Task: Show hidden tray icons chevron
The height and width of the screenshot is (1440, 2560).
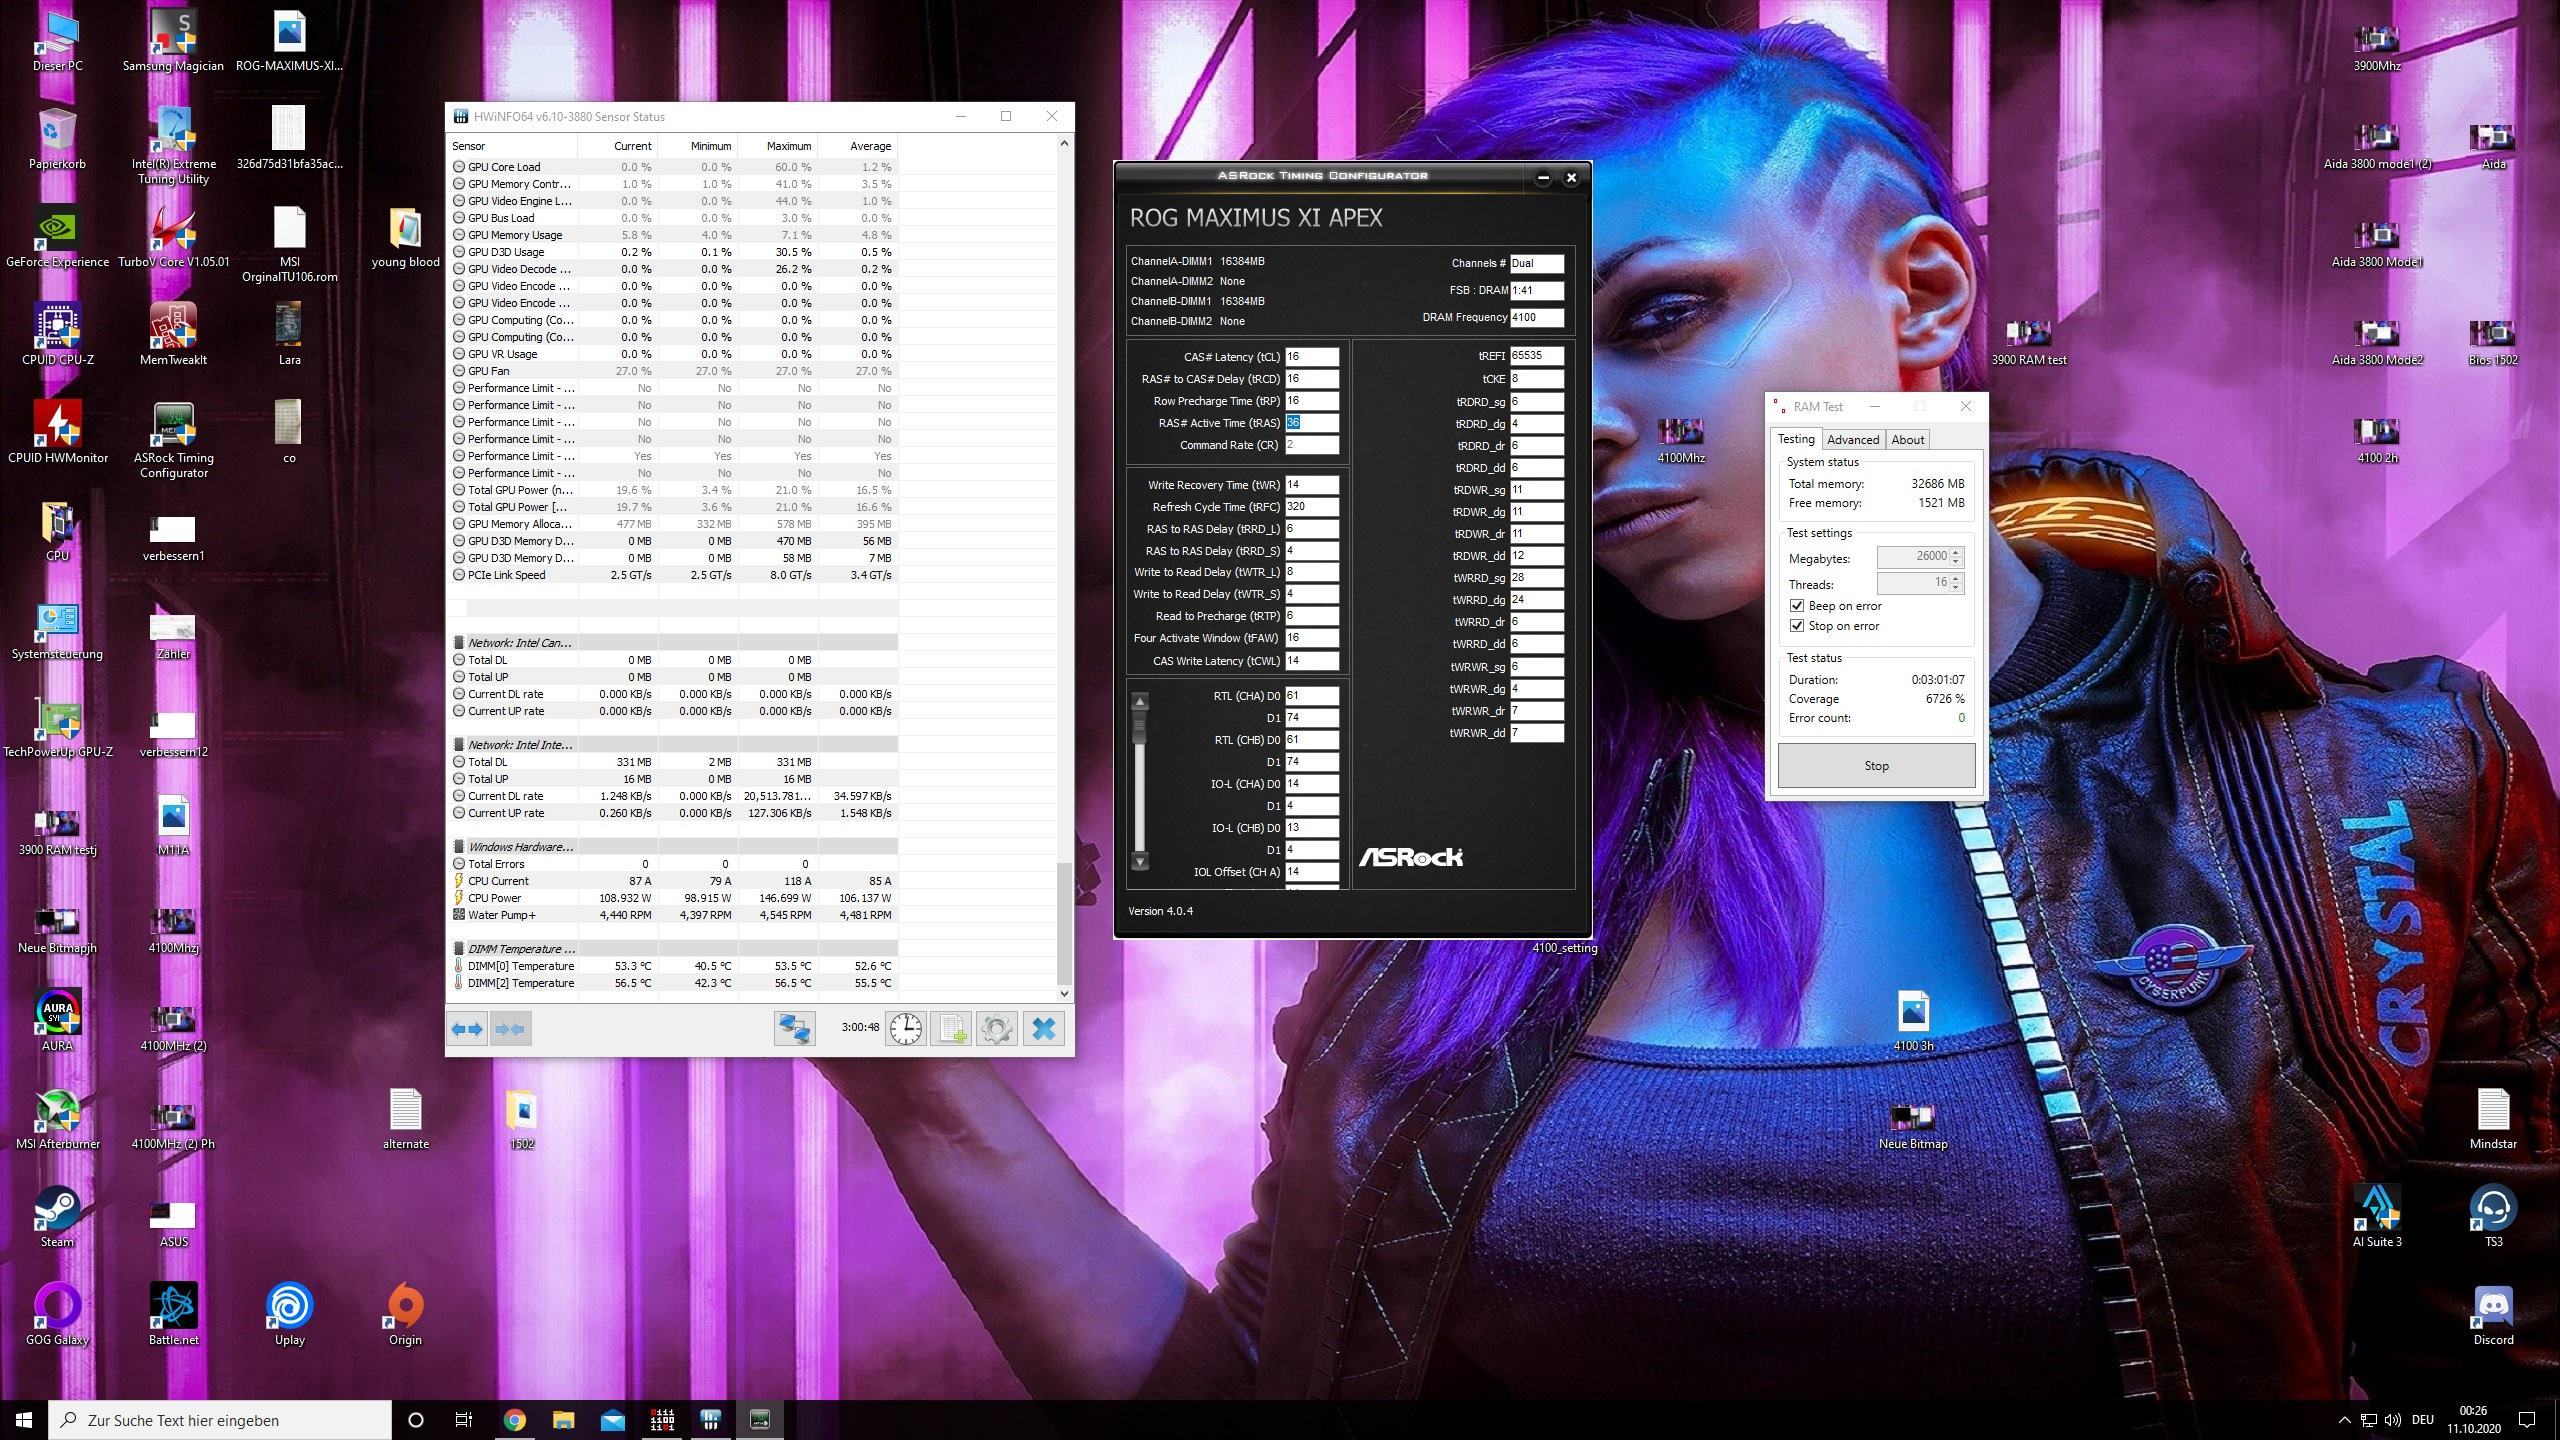Action: click(2345, 1420)
